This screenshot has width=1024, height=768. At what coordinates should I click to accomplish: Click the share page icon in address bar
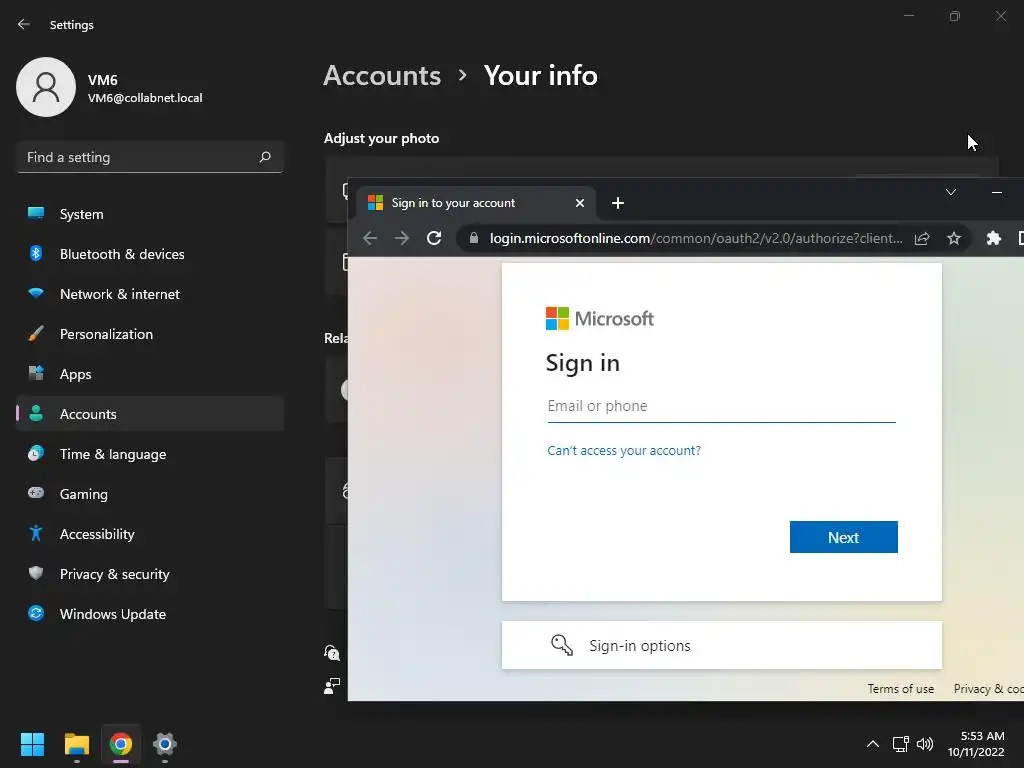pos(921,238)
